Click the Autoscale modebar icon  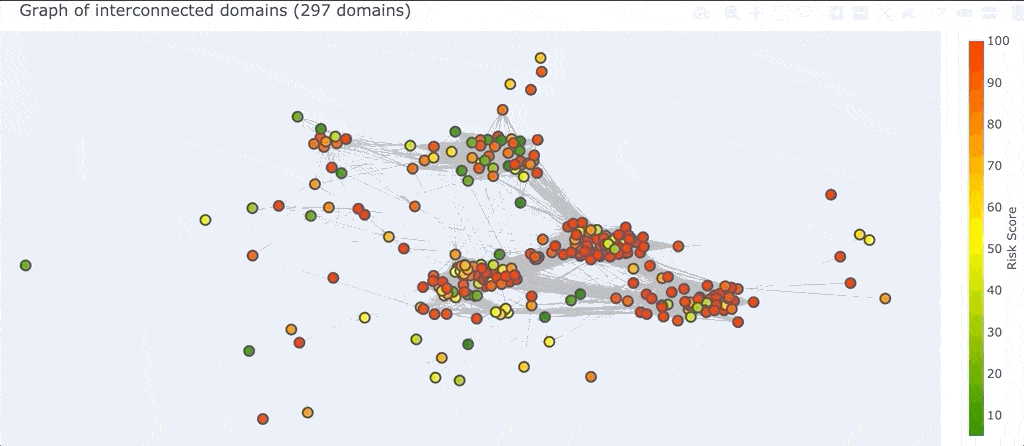(x=885, y=13)
